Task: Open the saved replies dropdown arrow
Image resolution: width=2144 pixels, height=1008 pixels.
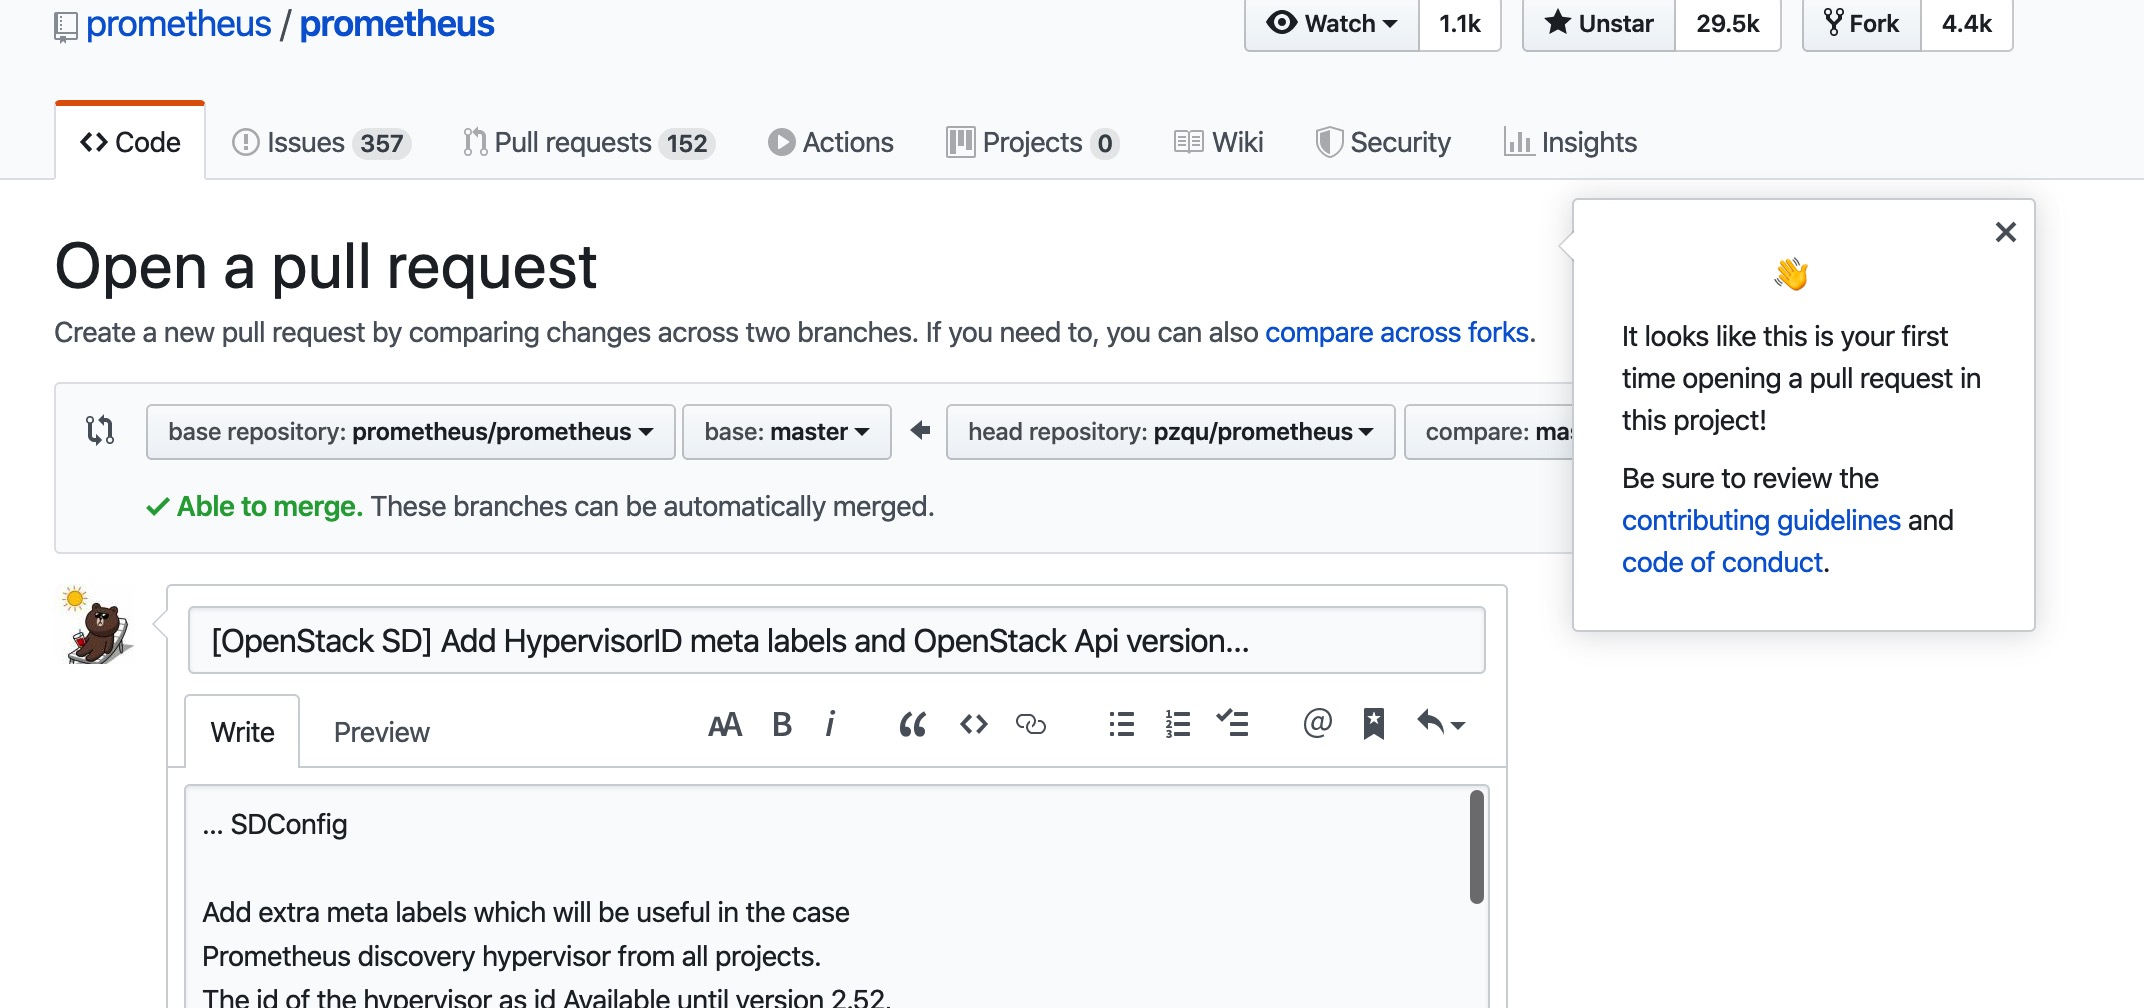Action: pyautogui.click(x=1441, y=723)
